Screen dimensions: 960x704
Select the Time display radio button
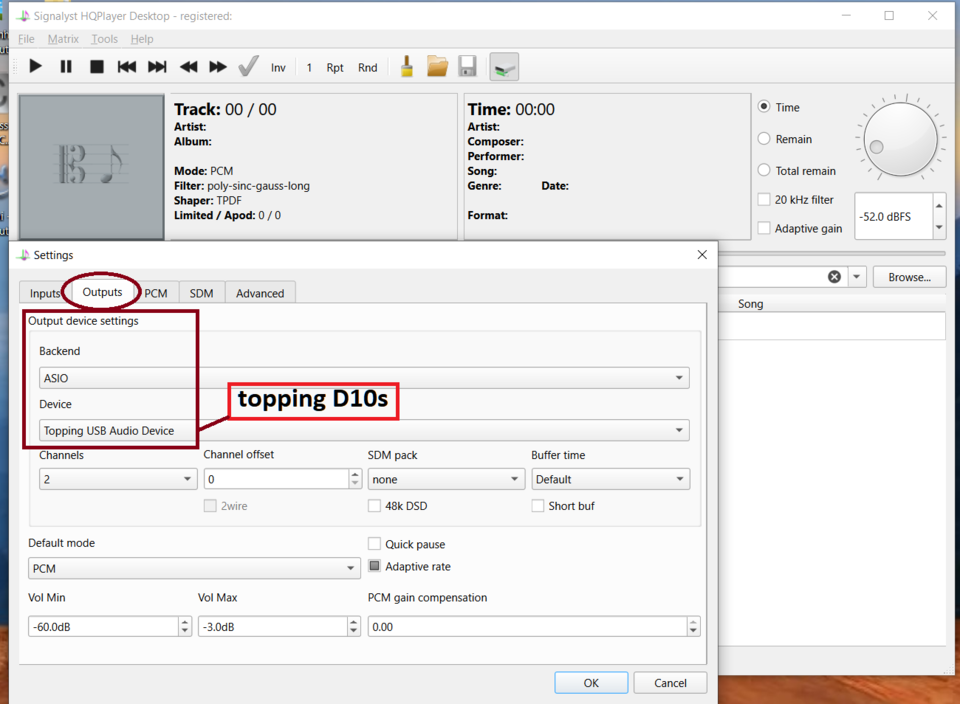coord(764,107)
